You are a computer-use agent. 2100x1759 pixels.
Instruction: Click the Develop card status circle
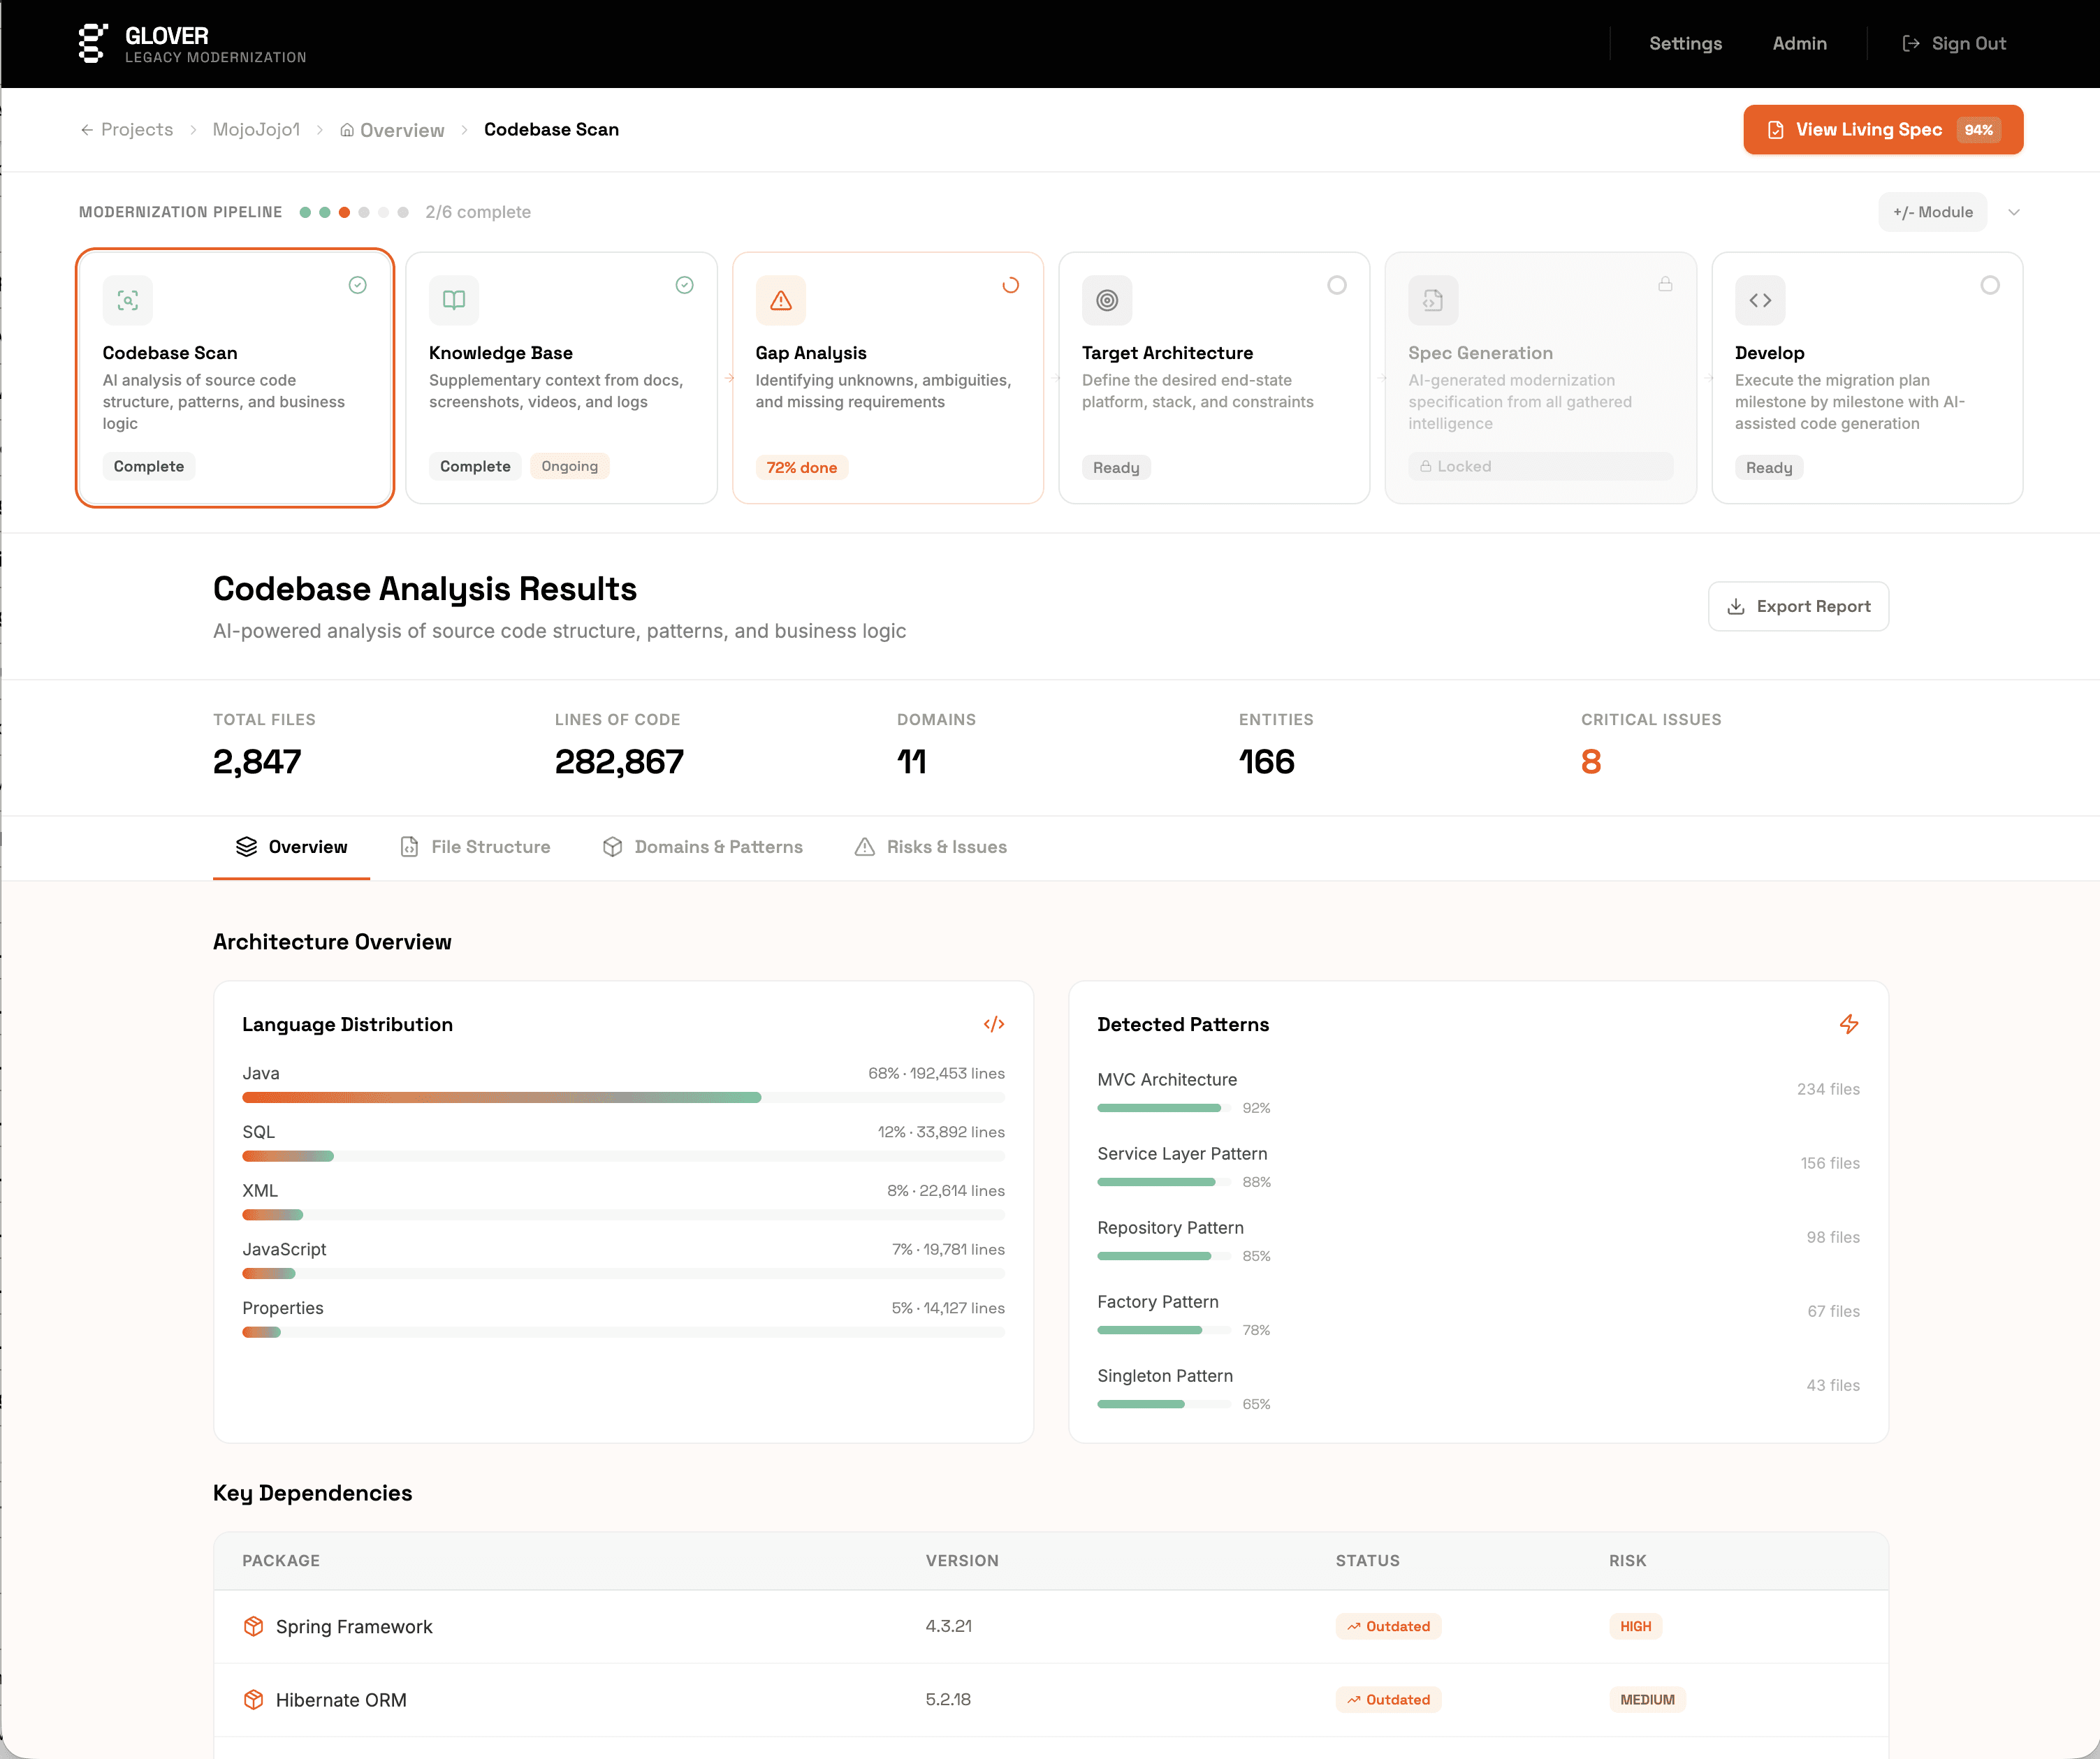click(x=1990, y=285)
